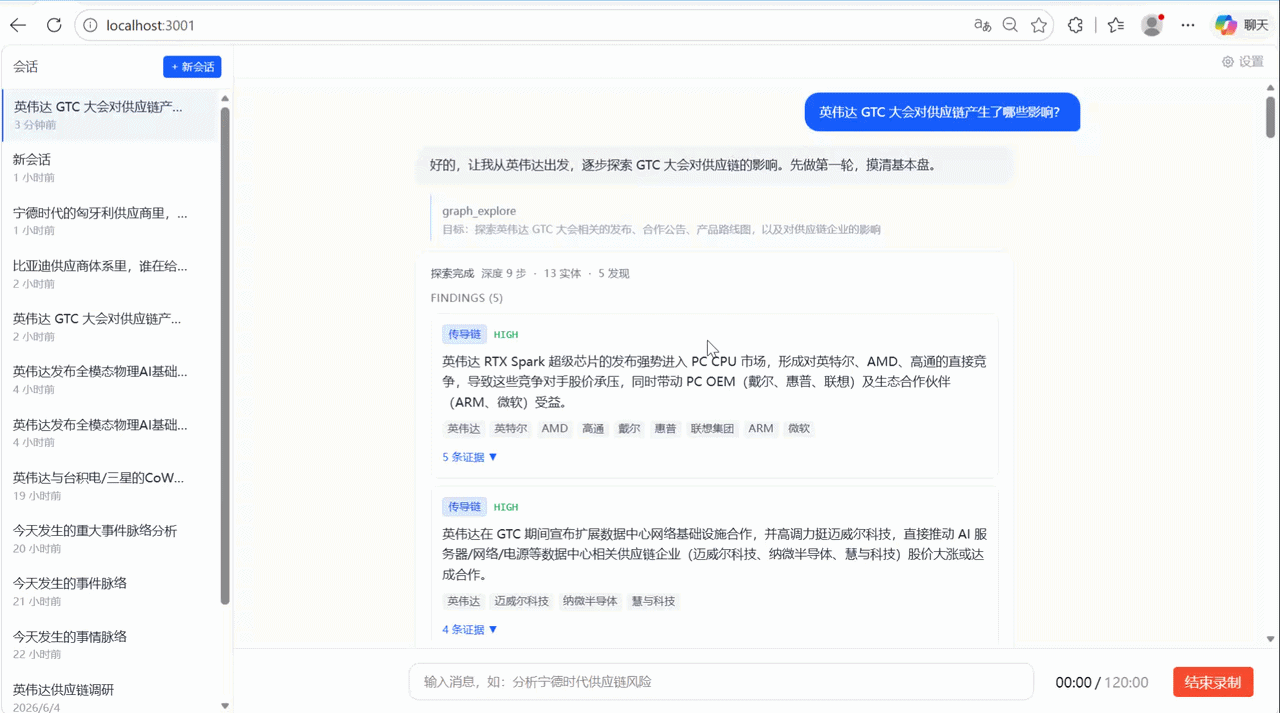The height and width of the screenshot is (713, 1280).
Task: Click the 慧与科技 entity tag
Action: click(x=653, y=601)
